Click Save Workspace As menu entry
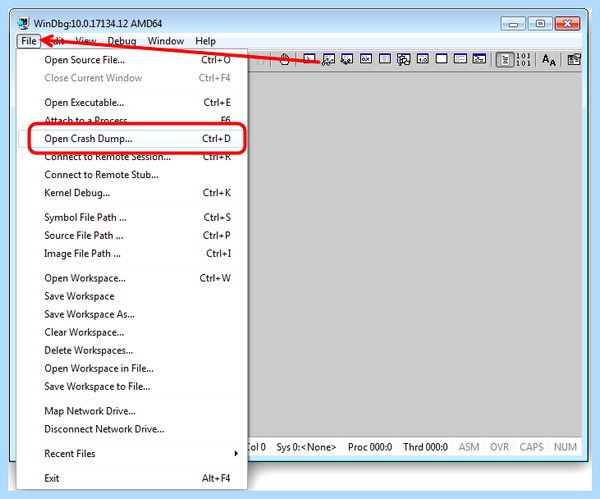The image size is (600, 499). [x=132, y=314]
